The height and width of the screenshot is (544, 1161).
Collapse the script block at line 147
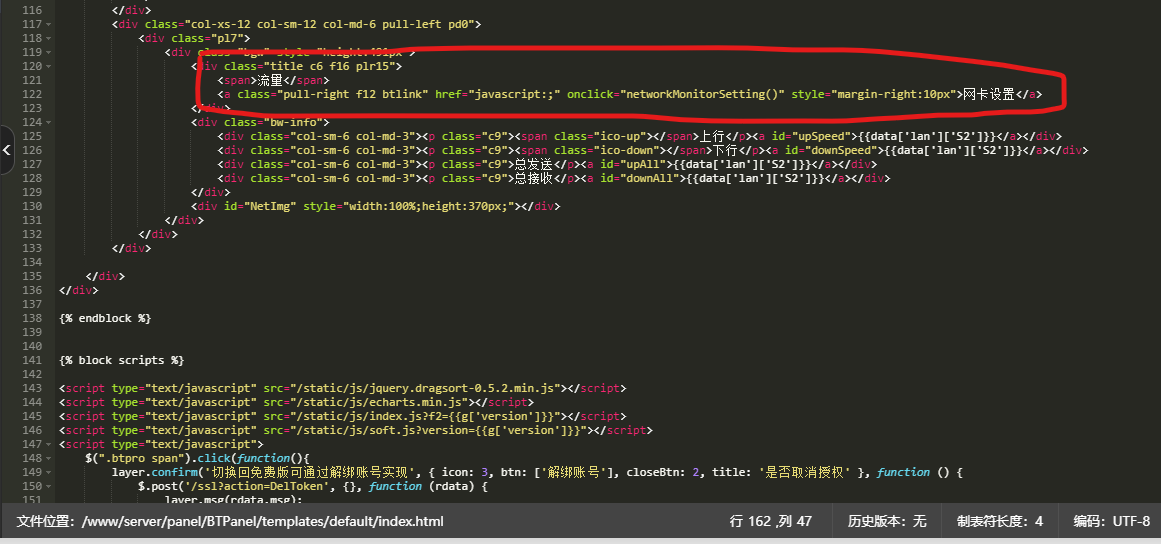pyautogui.click(x=48, y=444)
